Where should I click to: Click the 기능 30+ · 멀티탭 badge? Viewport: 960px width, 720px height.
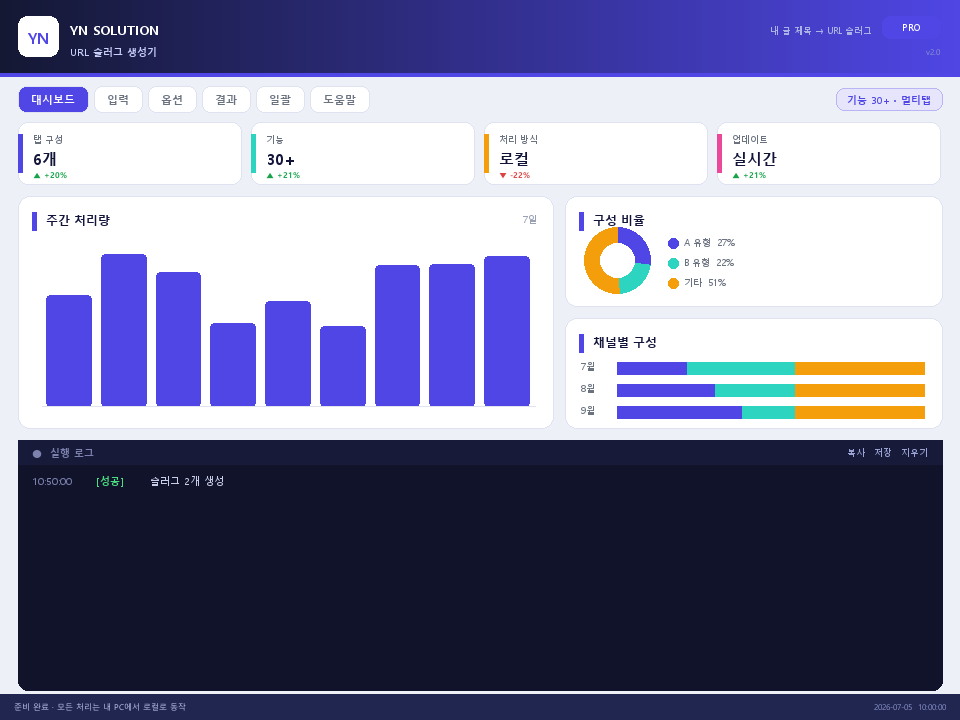[889, 100]
